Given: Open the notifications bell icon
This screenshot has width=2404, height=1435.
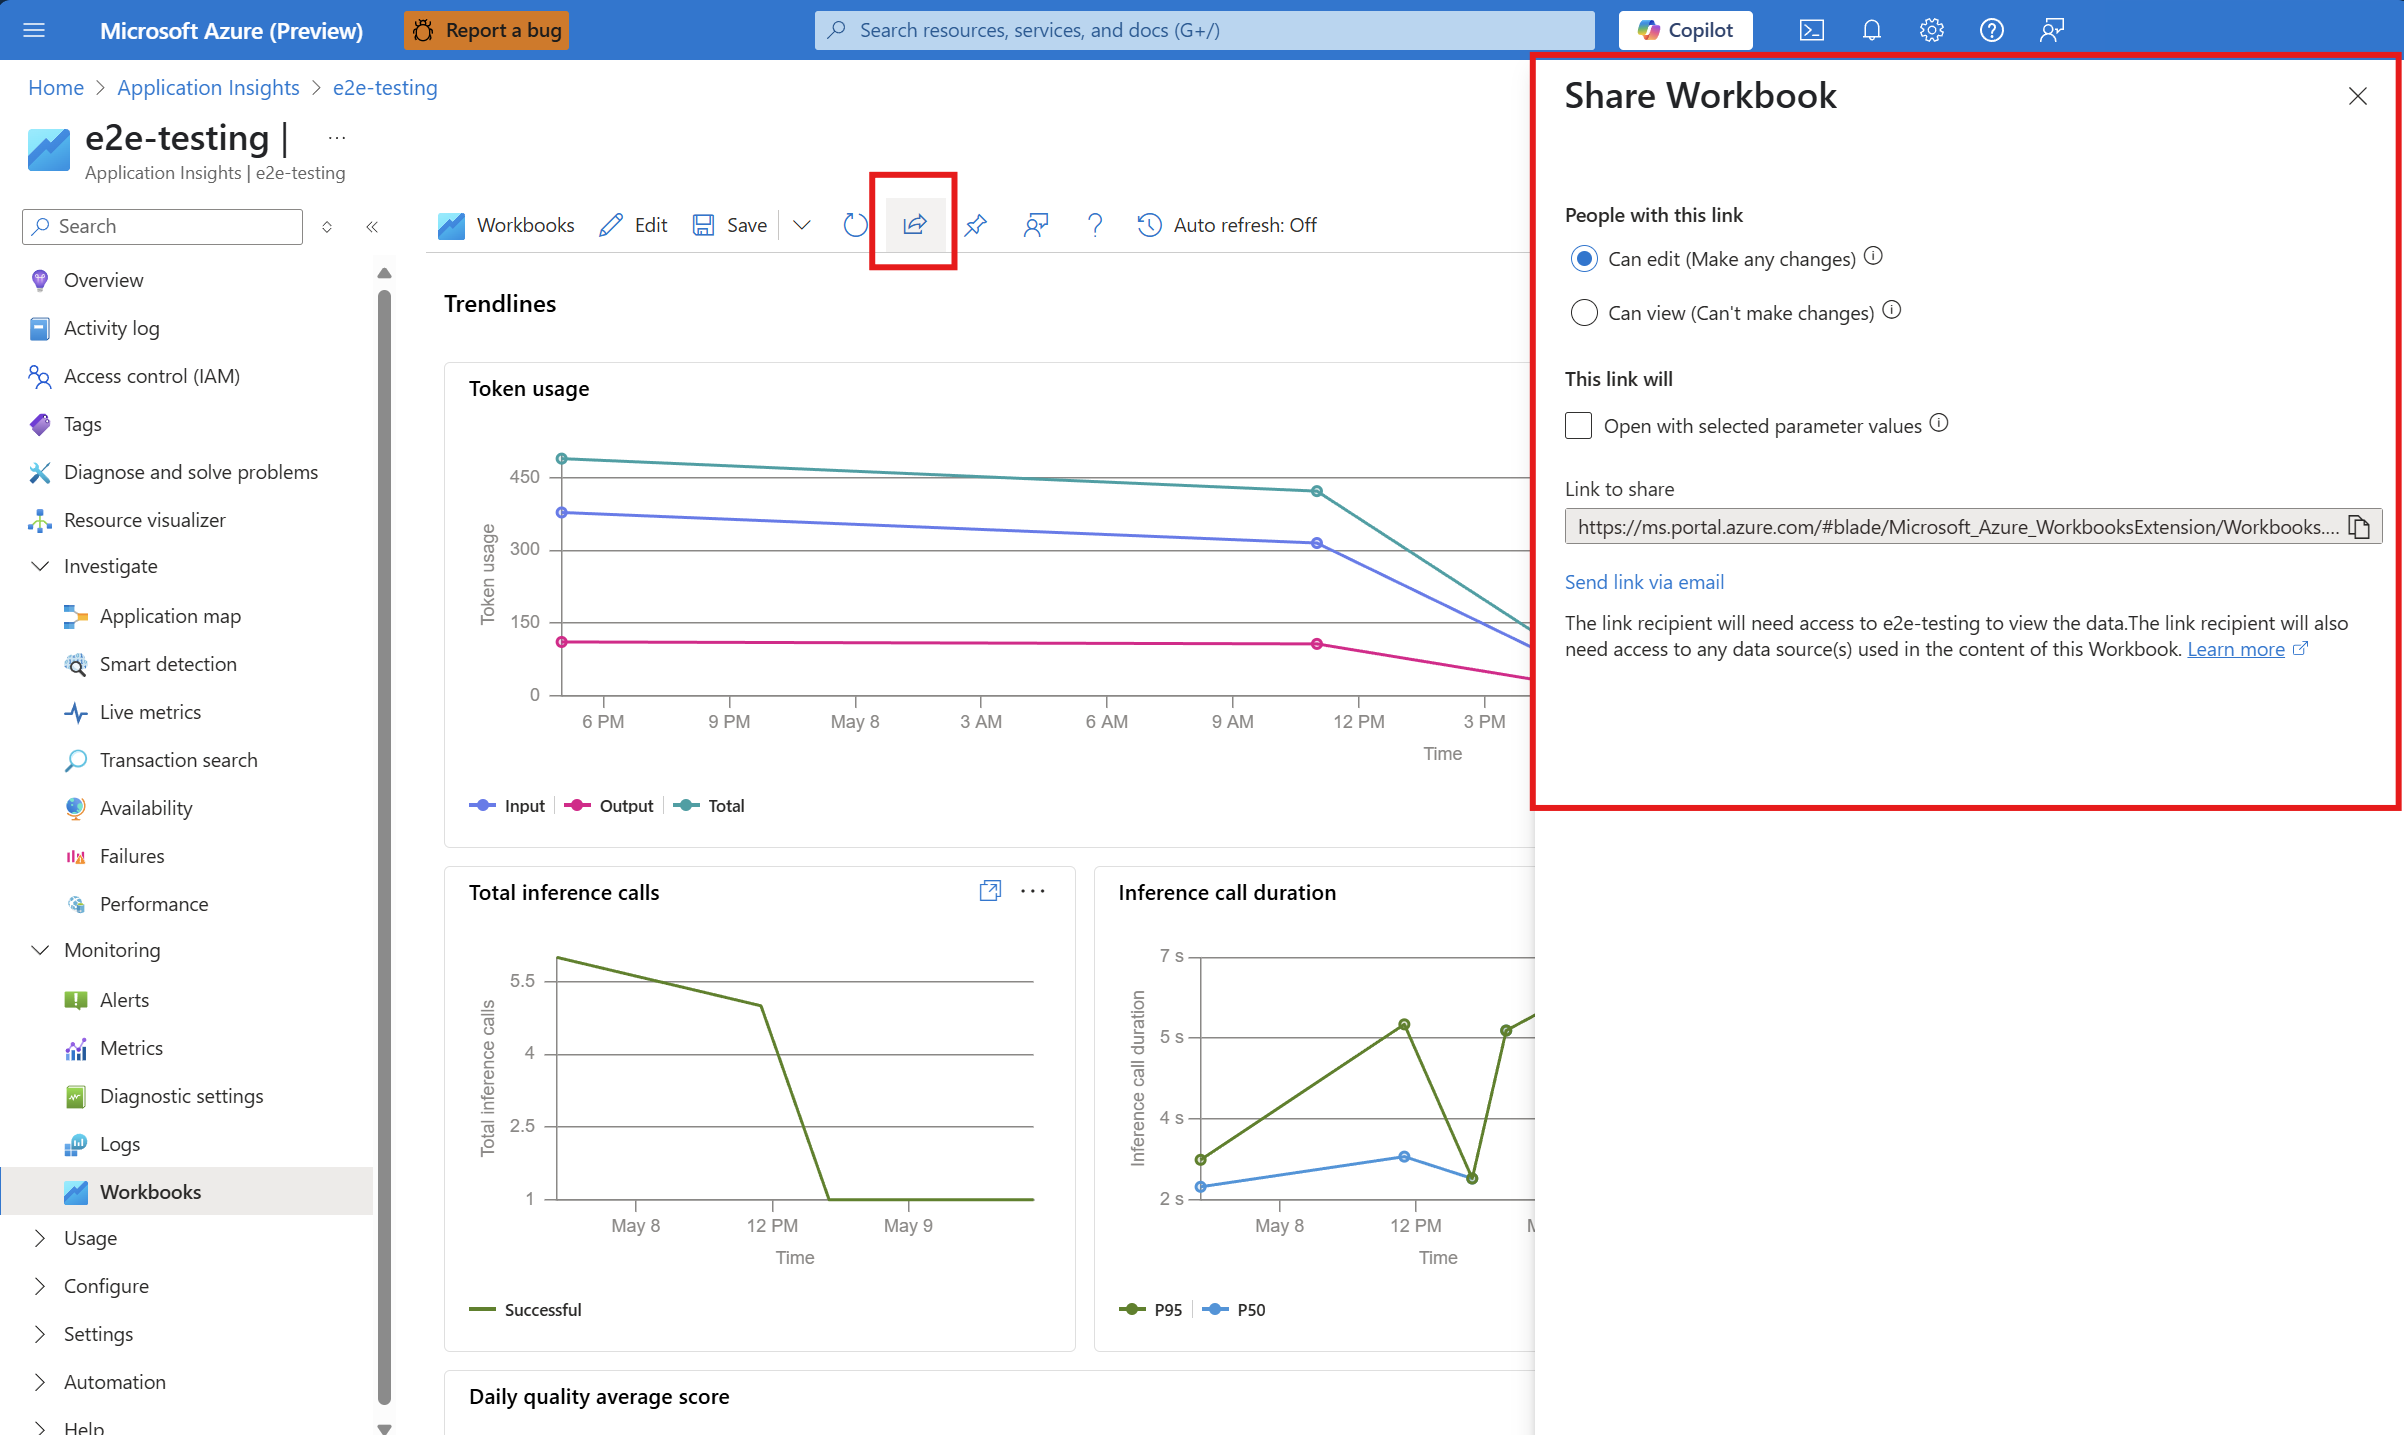Looking at the screenshot, I should tap(1871, 30).
